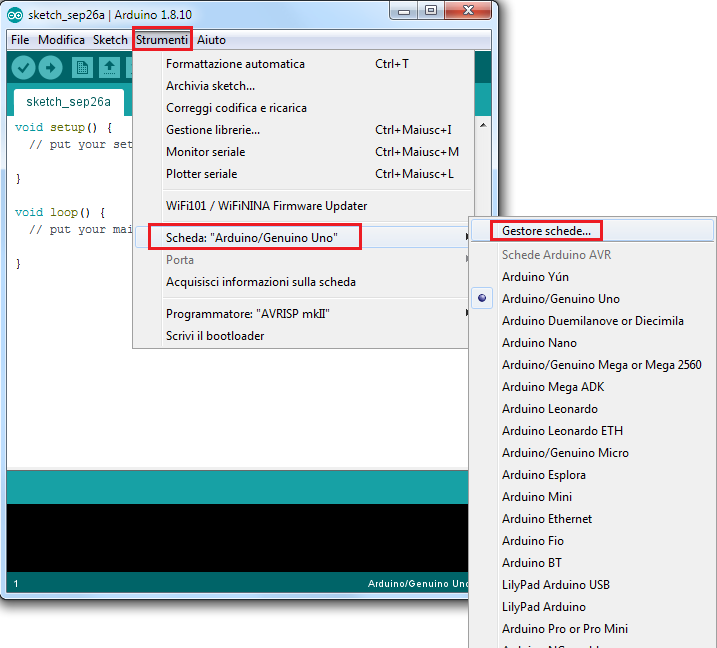Click the Verify checkmark toolbar icon

23,68
